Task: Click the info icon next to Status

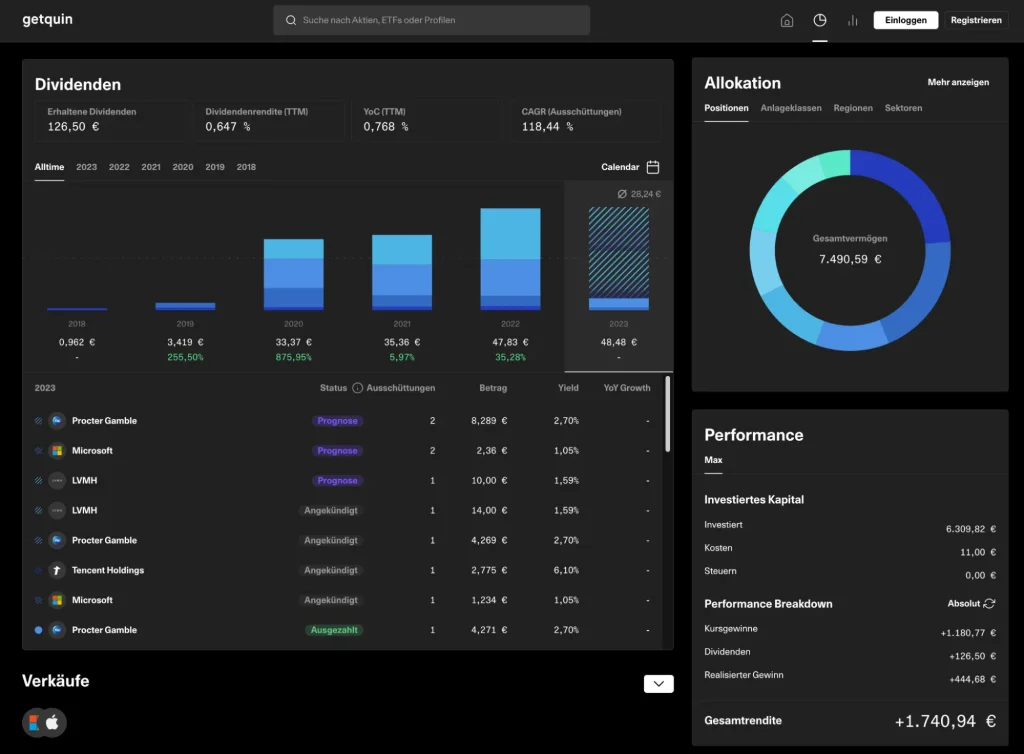Action: (x=358, y=388)
